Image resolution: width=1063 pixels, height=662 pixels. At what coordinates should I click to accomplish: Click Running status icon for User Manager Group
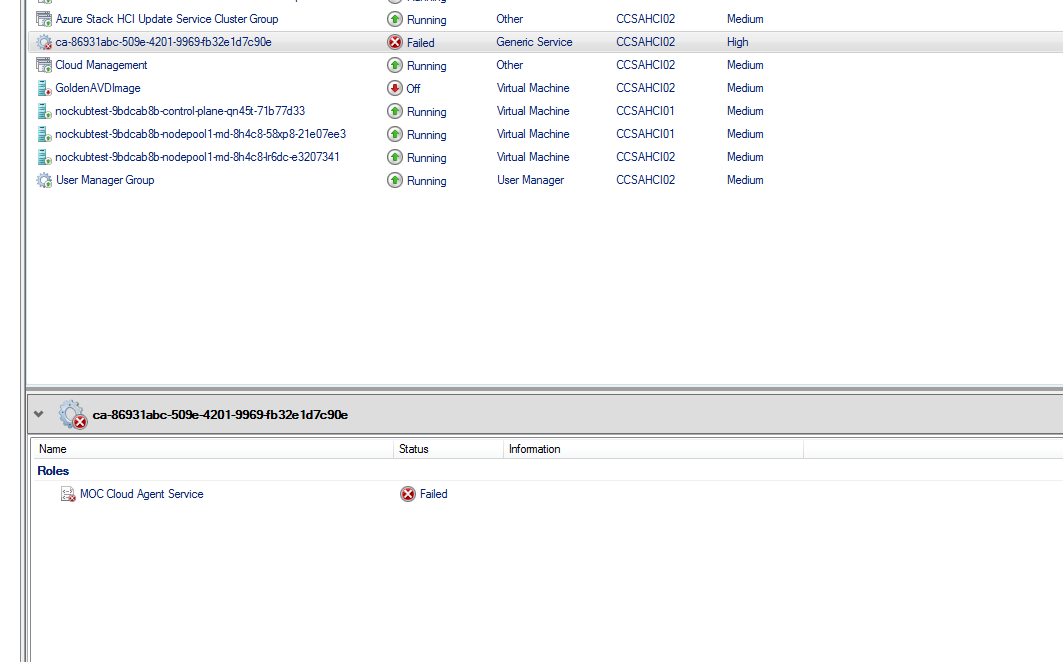tap(395, 180)
